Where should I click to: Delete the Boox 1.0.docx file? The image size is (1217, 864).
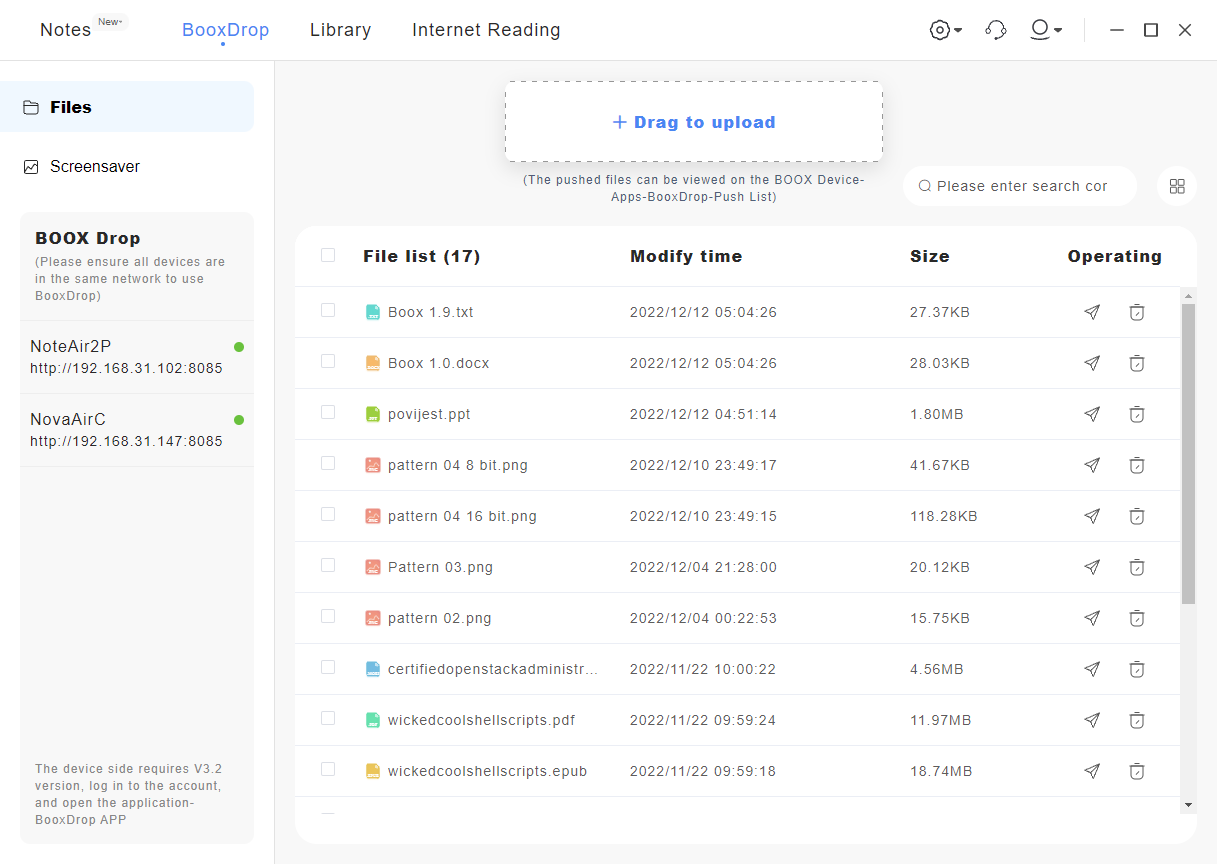point(1137,363)
